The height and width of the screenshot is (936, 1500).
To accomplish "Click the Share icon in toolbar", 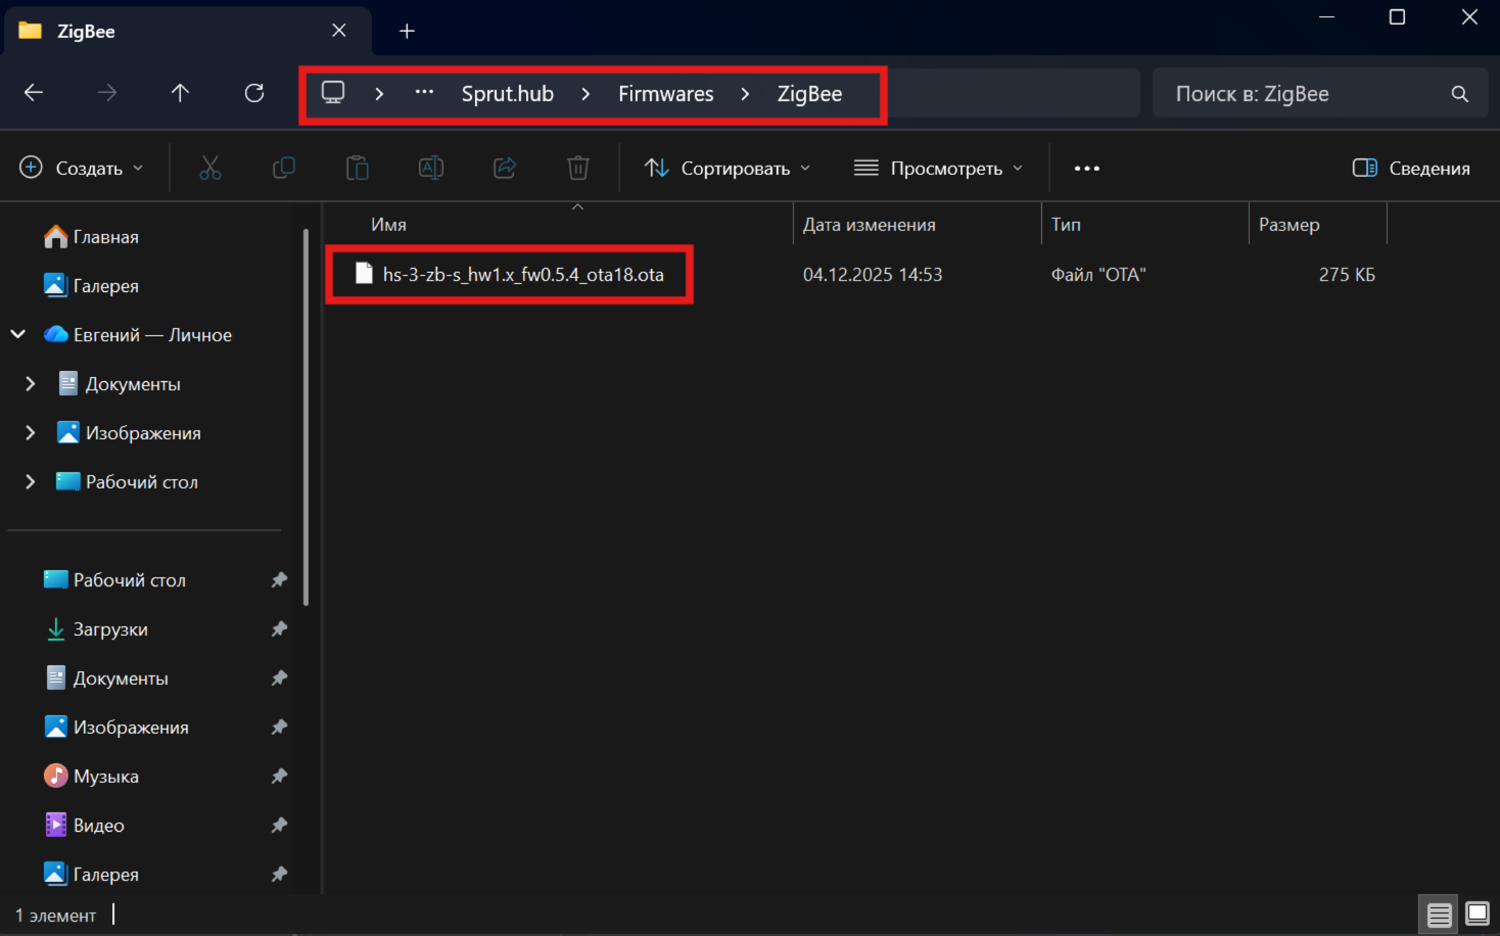I will tap(505, 168).
